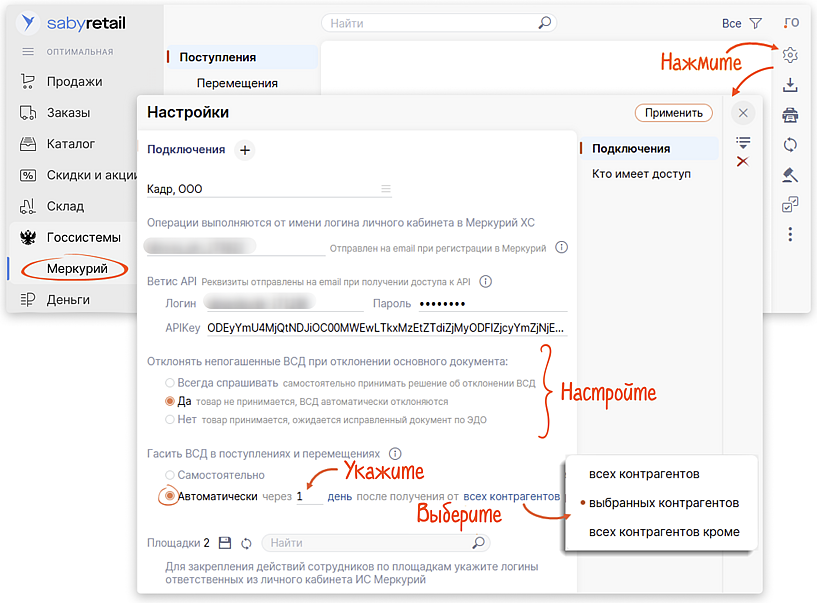Expand the 'Все' filter at top
Viewport: 817px width, 603px height.
(741, 23)
